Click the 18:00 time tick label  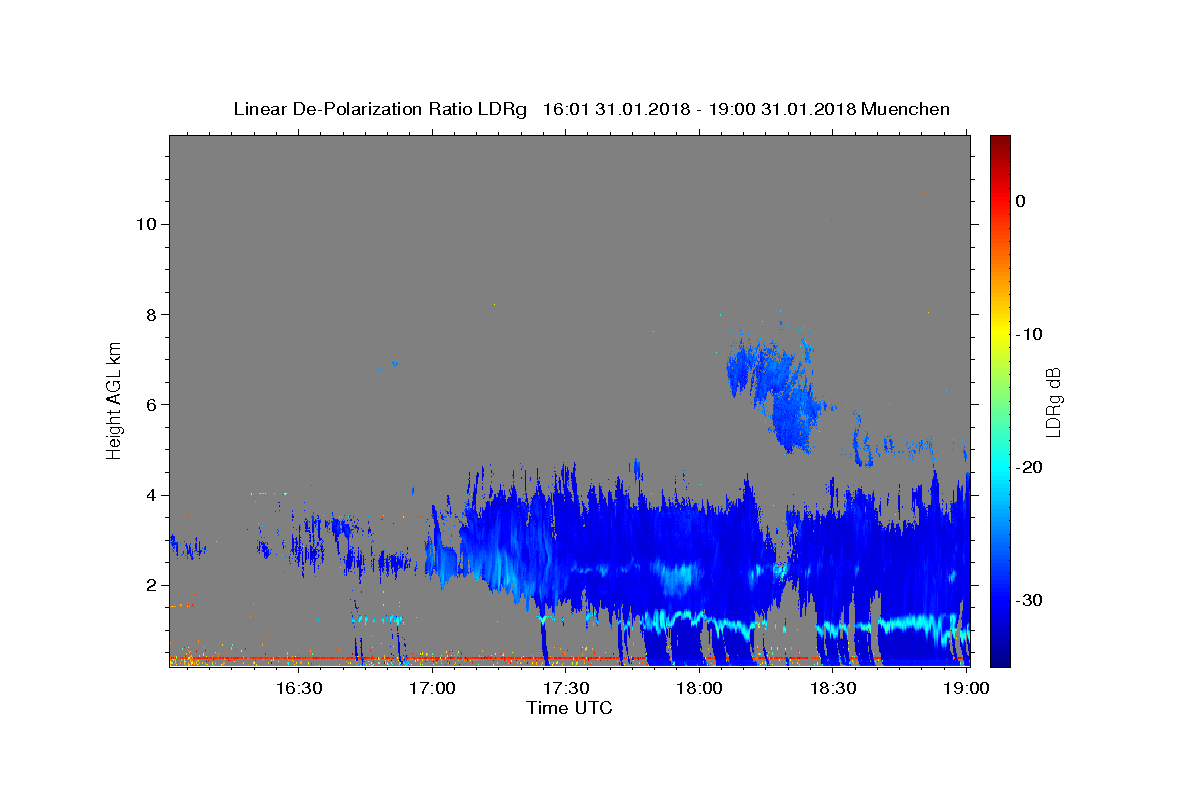pyautogui.click(x=700, y=688)
